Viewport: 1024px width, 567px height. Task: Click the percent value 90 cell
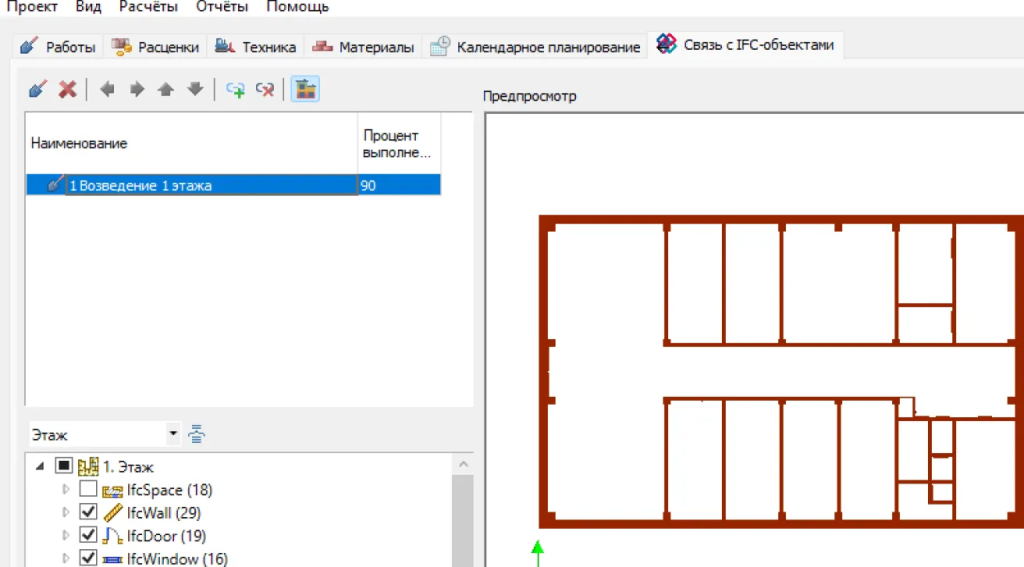pos(399,185)
